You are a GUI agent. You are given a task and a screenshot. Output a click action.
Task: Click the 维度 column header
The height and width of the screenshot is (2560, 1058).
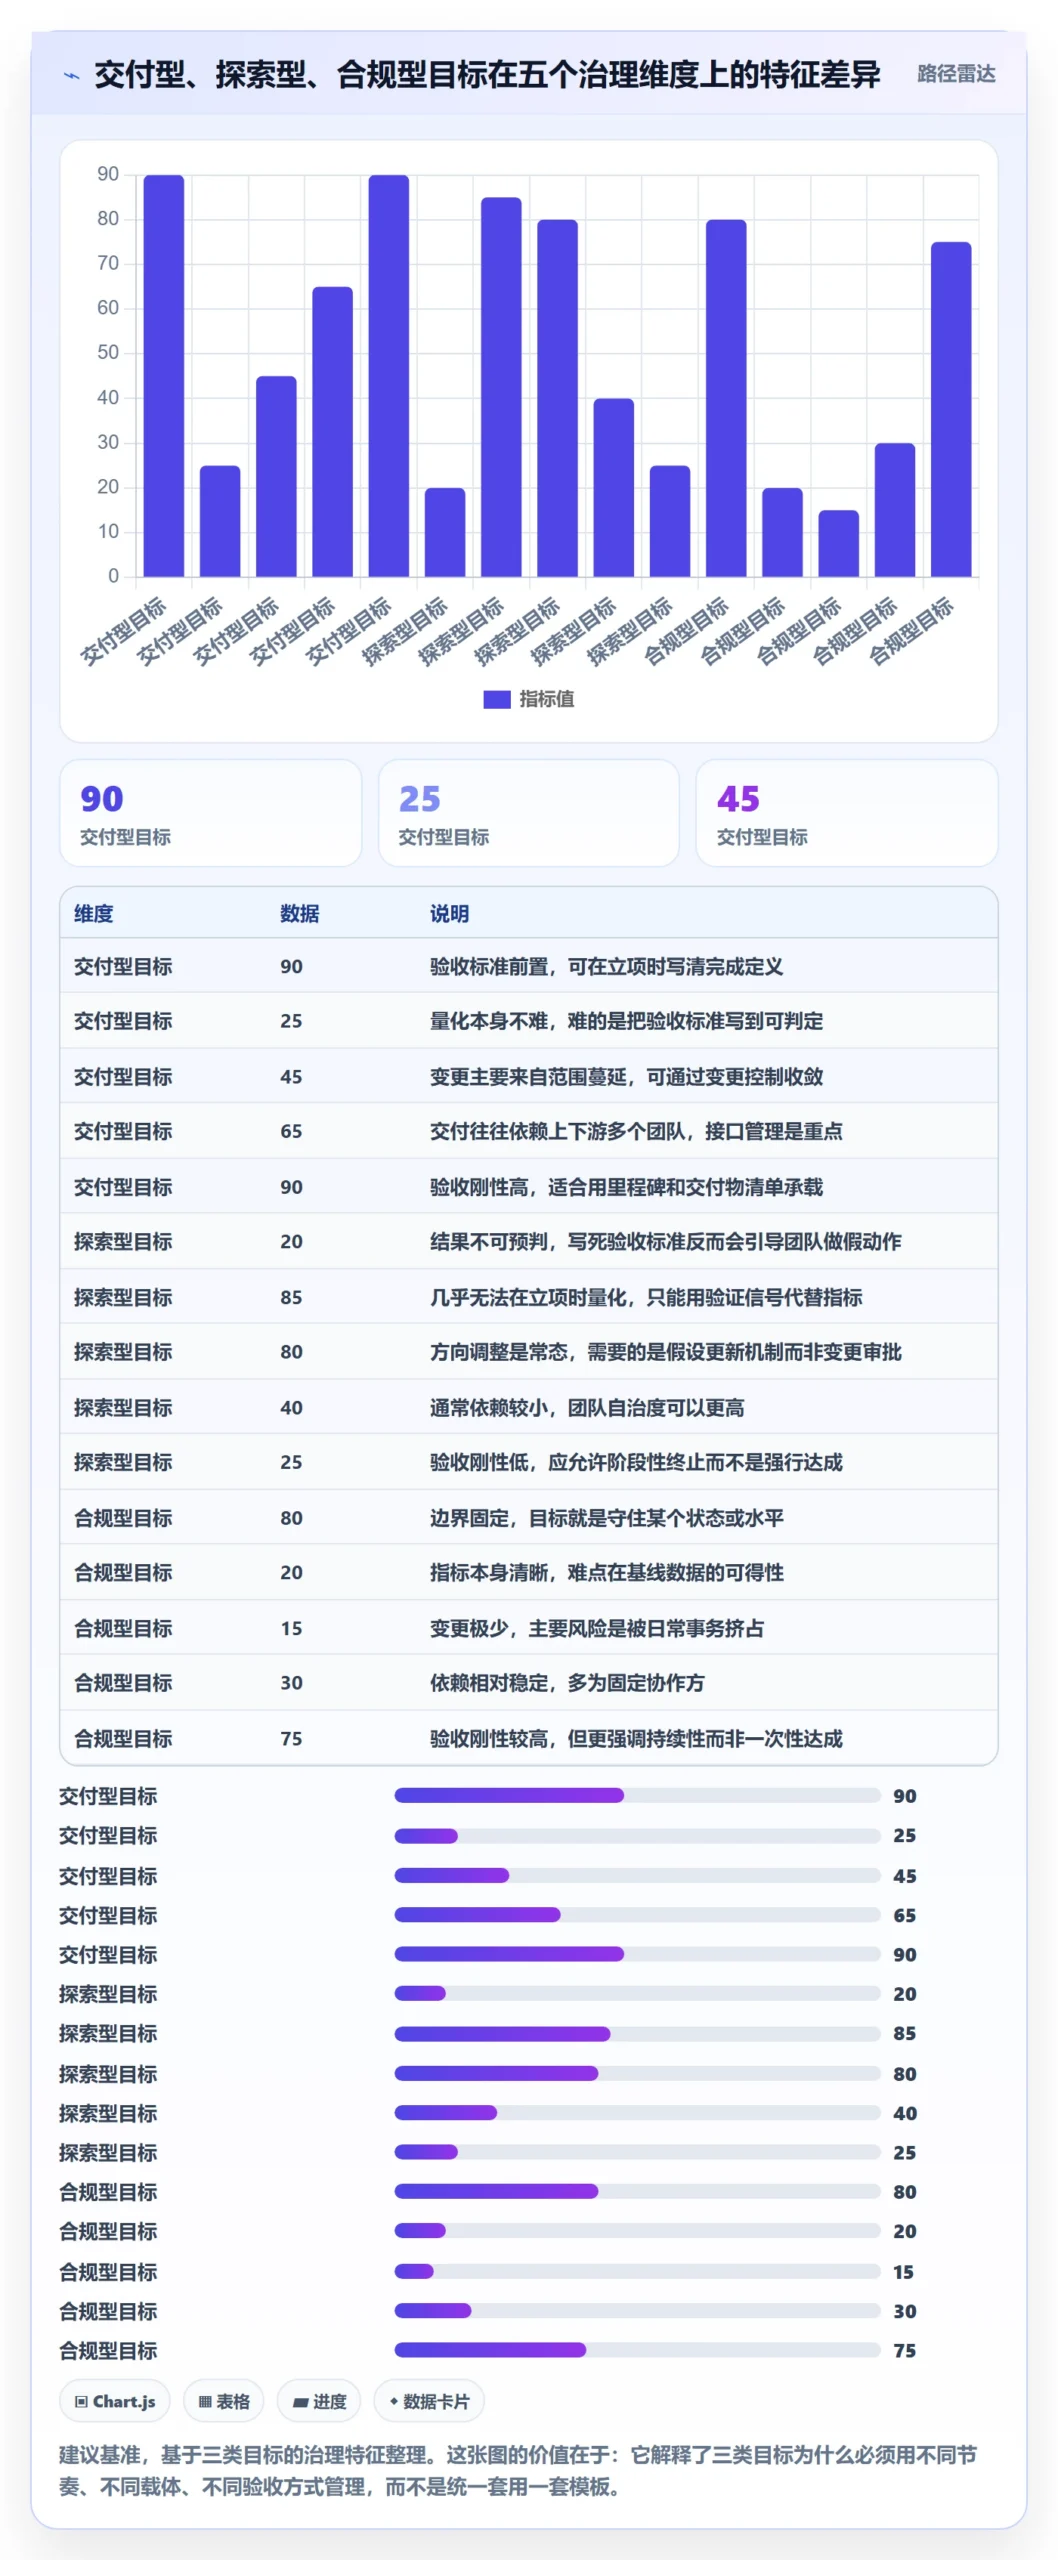(x=93, y=913)
